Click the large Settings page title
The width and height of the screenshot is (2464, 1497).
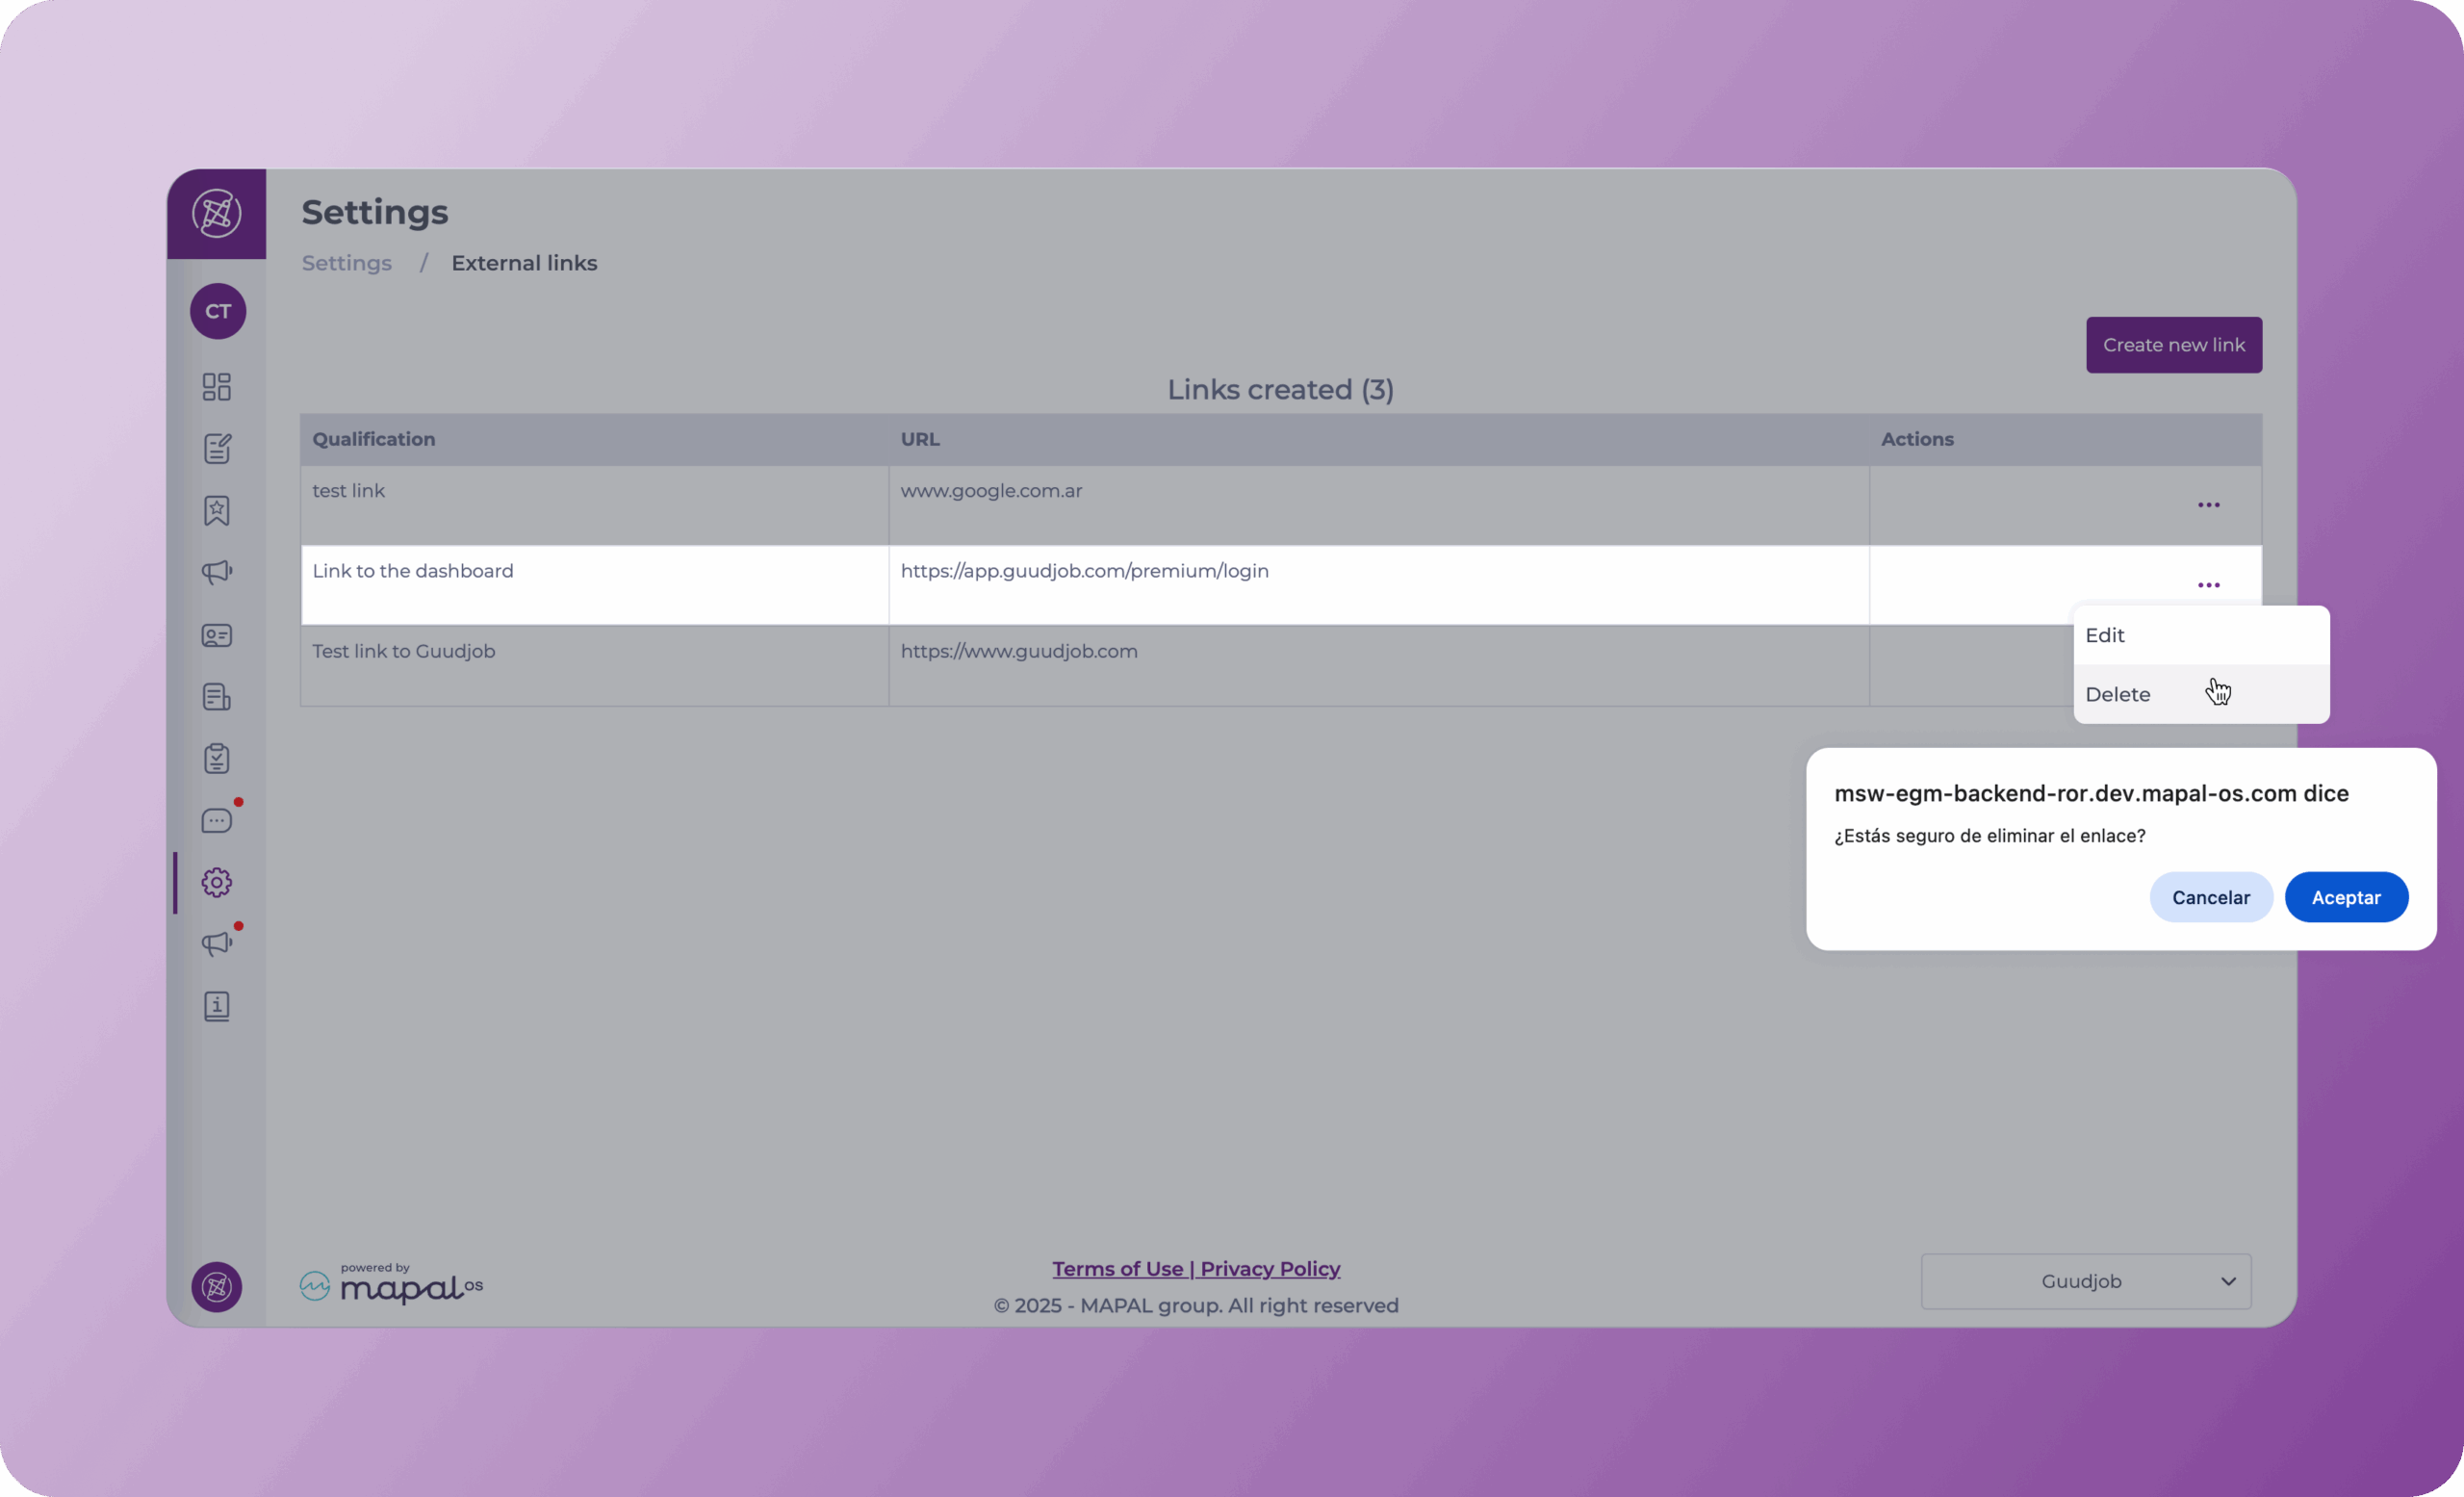375,212
